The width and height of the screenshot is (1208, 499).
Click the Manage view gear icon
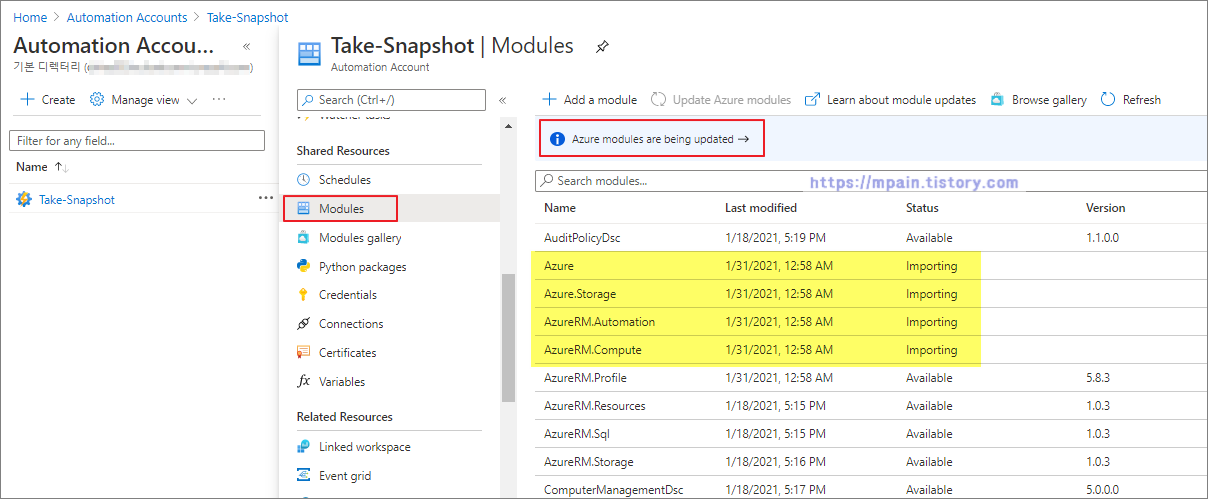97,99
